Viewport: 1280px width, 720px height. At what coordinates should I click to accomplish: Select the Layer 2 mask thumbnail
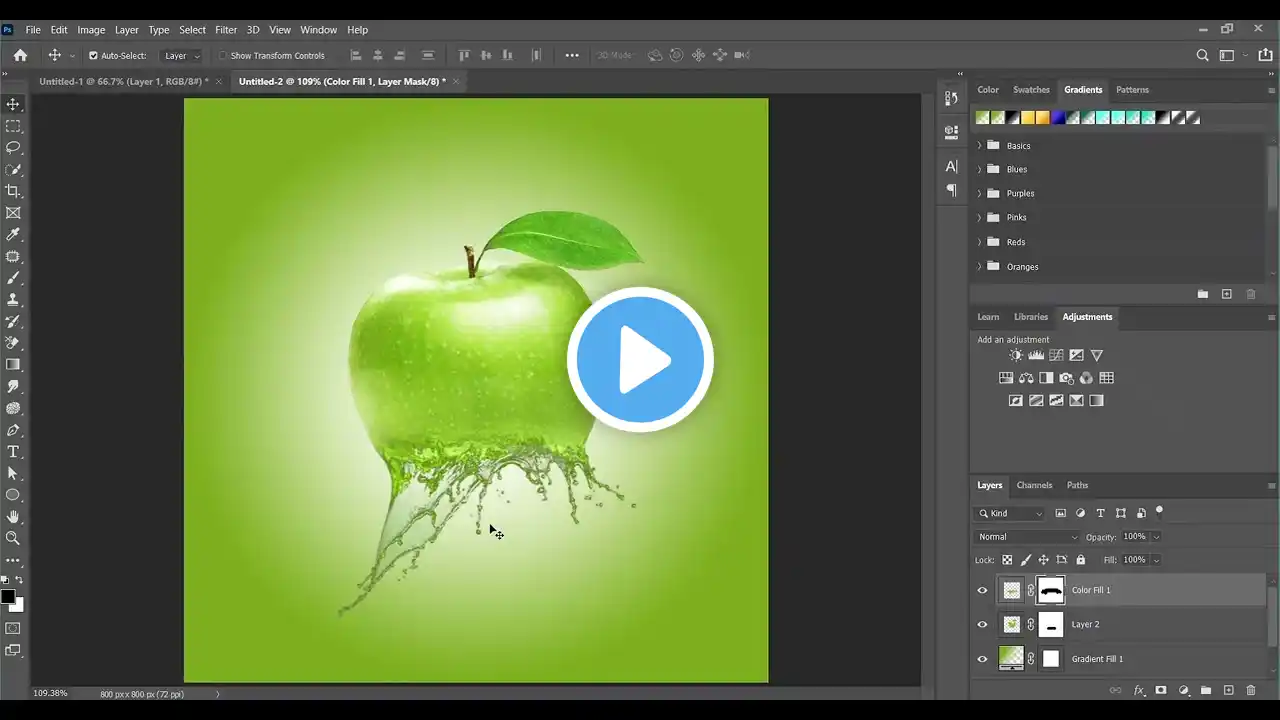pyautogui.click(x=1051, y=625)
